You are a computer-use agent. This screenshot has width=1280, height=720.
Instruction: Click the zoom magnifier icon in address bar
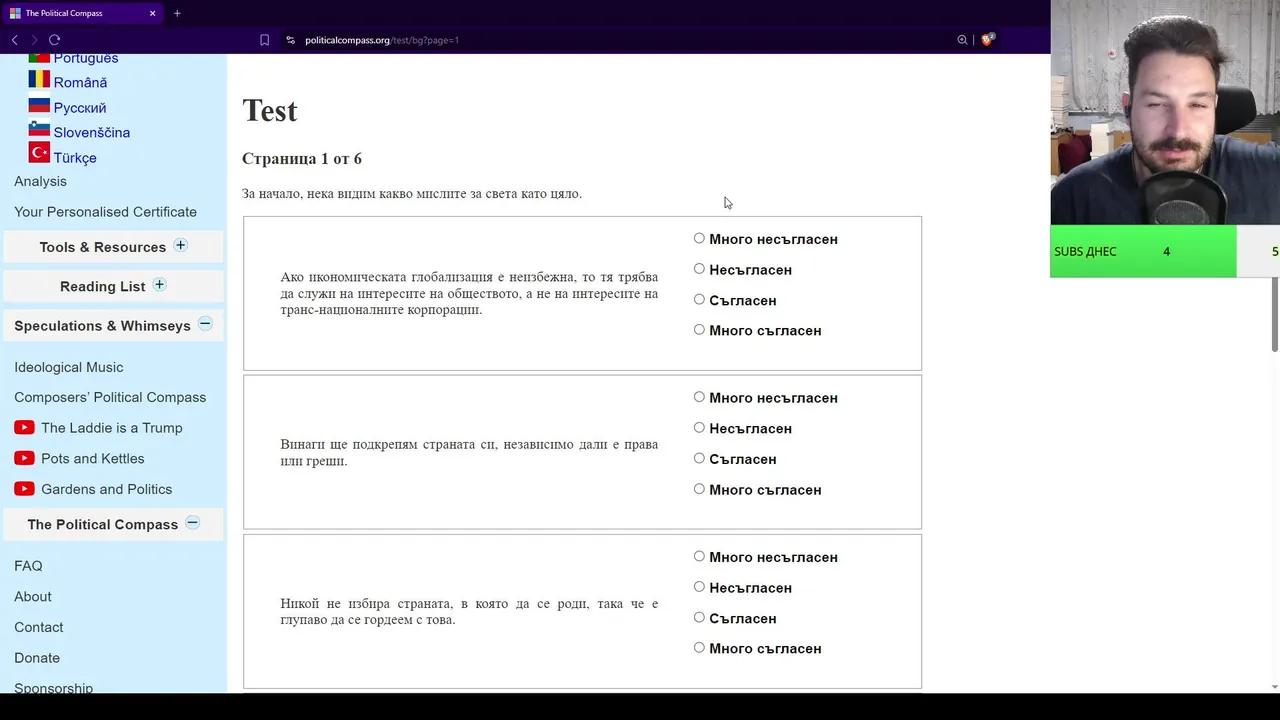[x=962, y=40]
